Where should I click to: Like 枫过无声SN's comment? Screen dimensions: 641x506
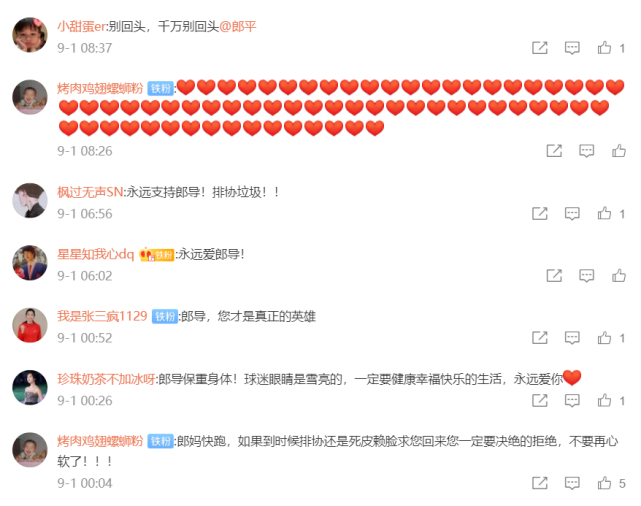(604, 213)
